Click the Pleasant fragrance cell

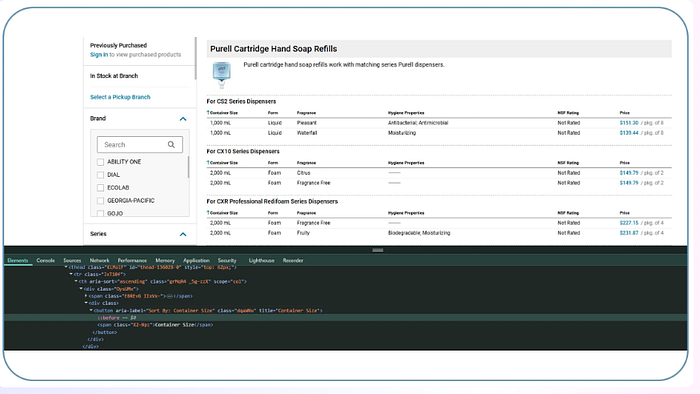click(x=307, y=123)
